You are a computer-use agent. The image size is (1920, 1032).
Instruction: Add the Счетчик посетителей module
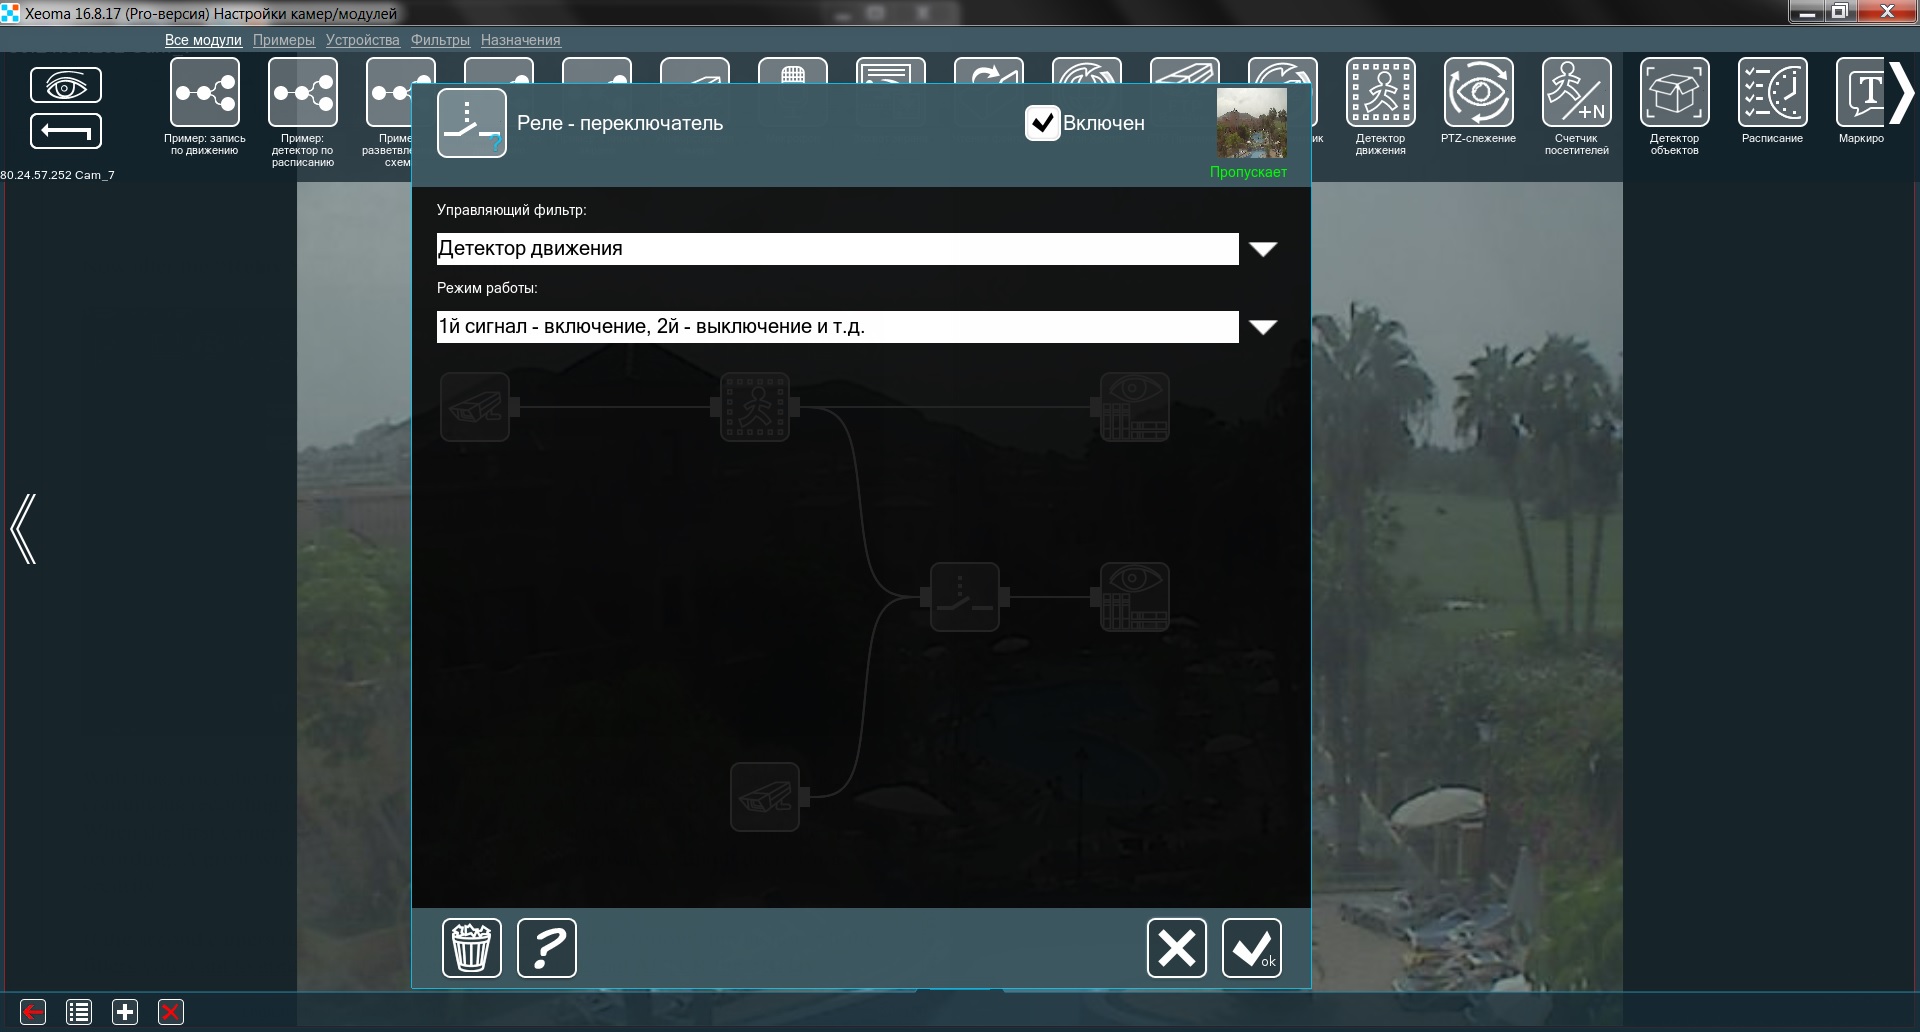1576,93
